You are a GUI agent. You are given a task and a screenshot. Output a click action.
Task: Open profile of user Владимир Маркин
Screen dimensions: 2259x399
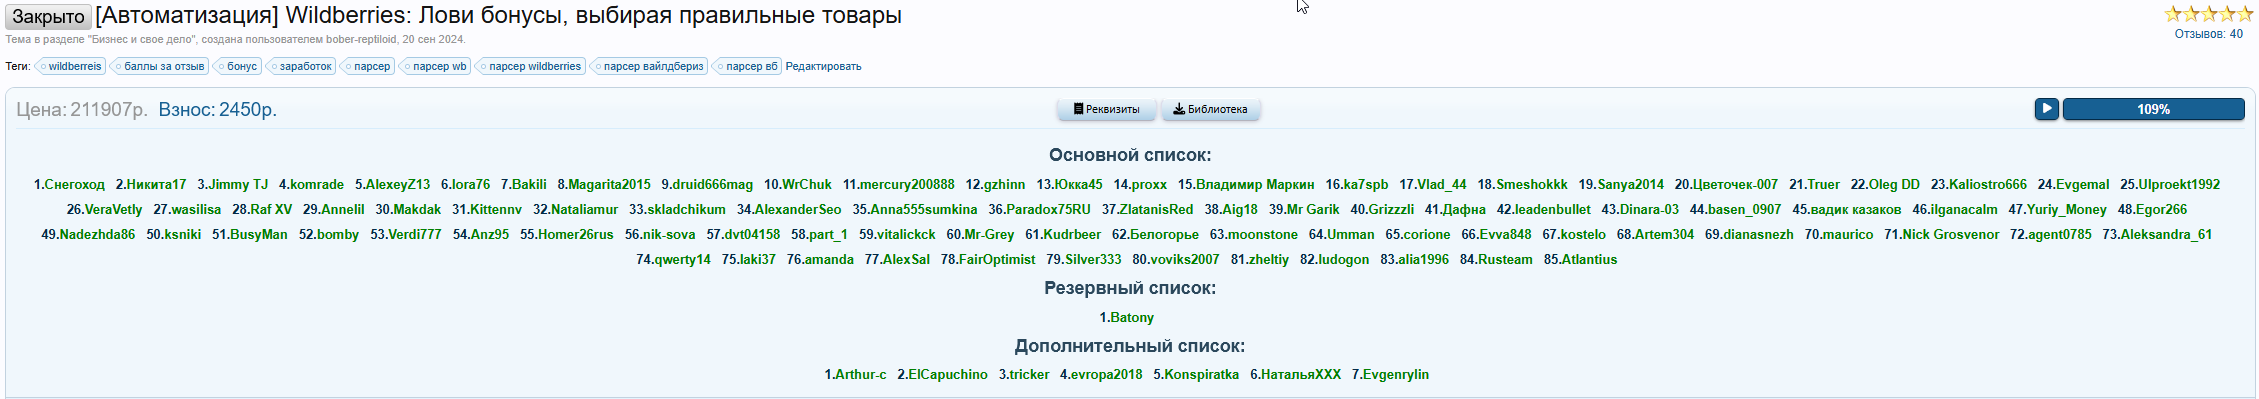1255,184
